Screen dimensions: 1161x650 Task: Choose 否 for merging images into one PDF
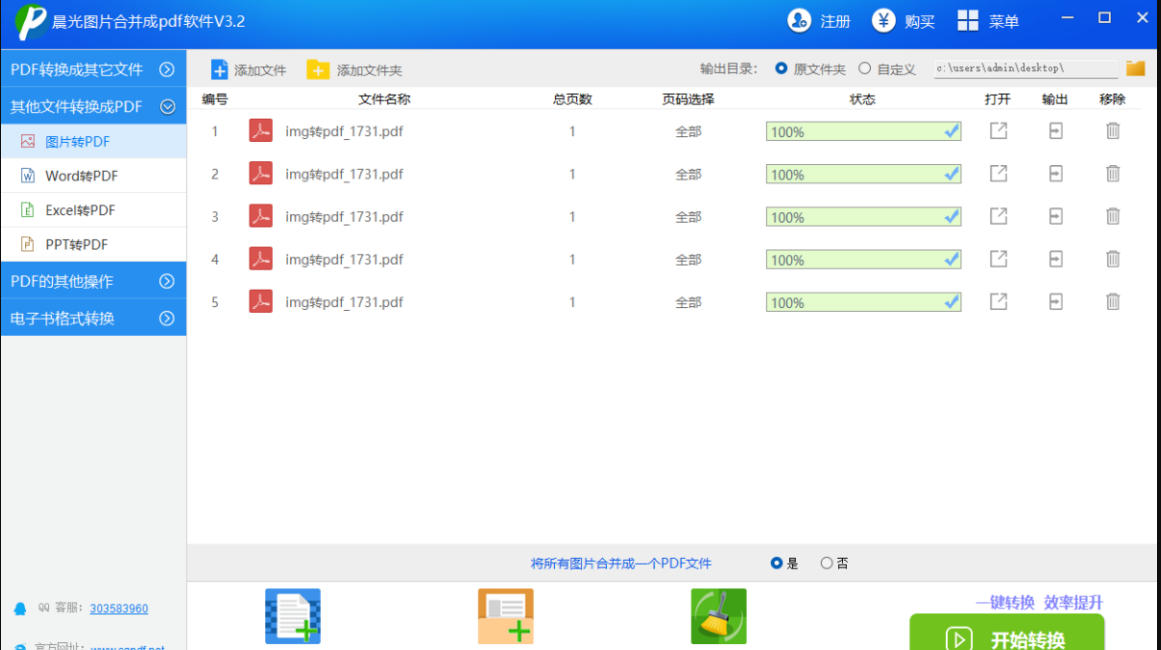point(827,563)
